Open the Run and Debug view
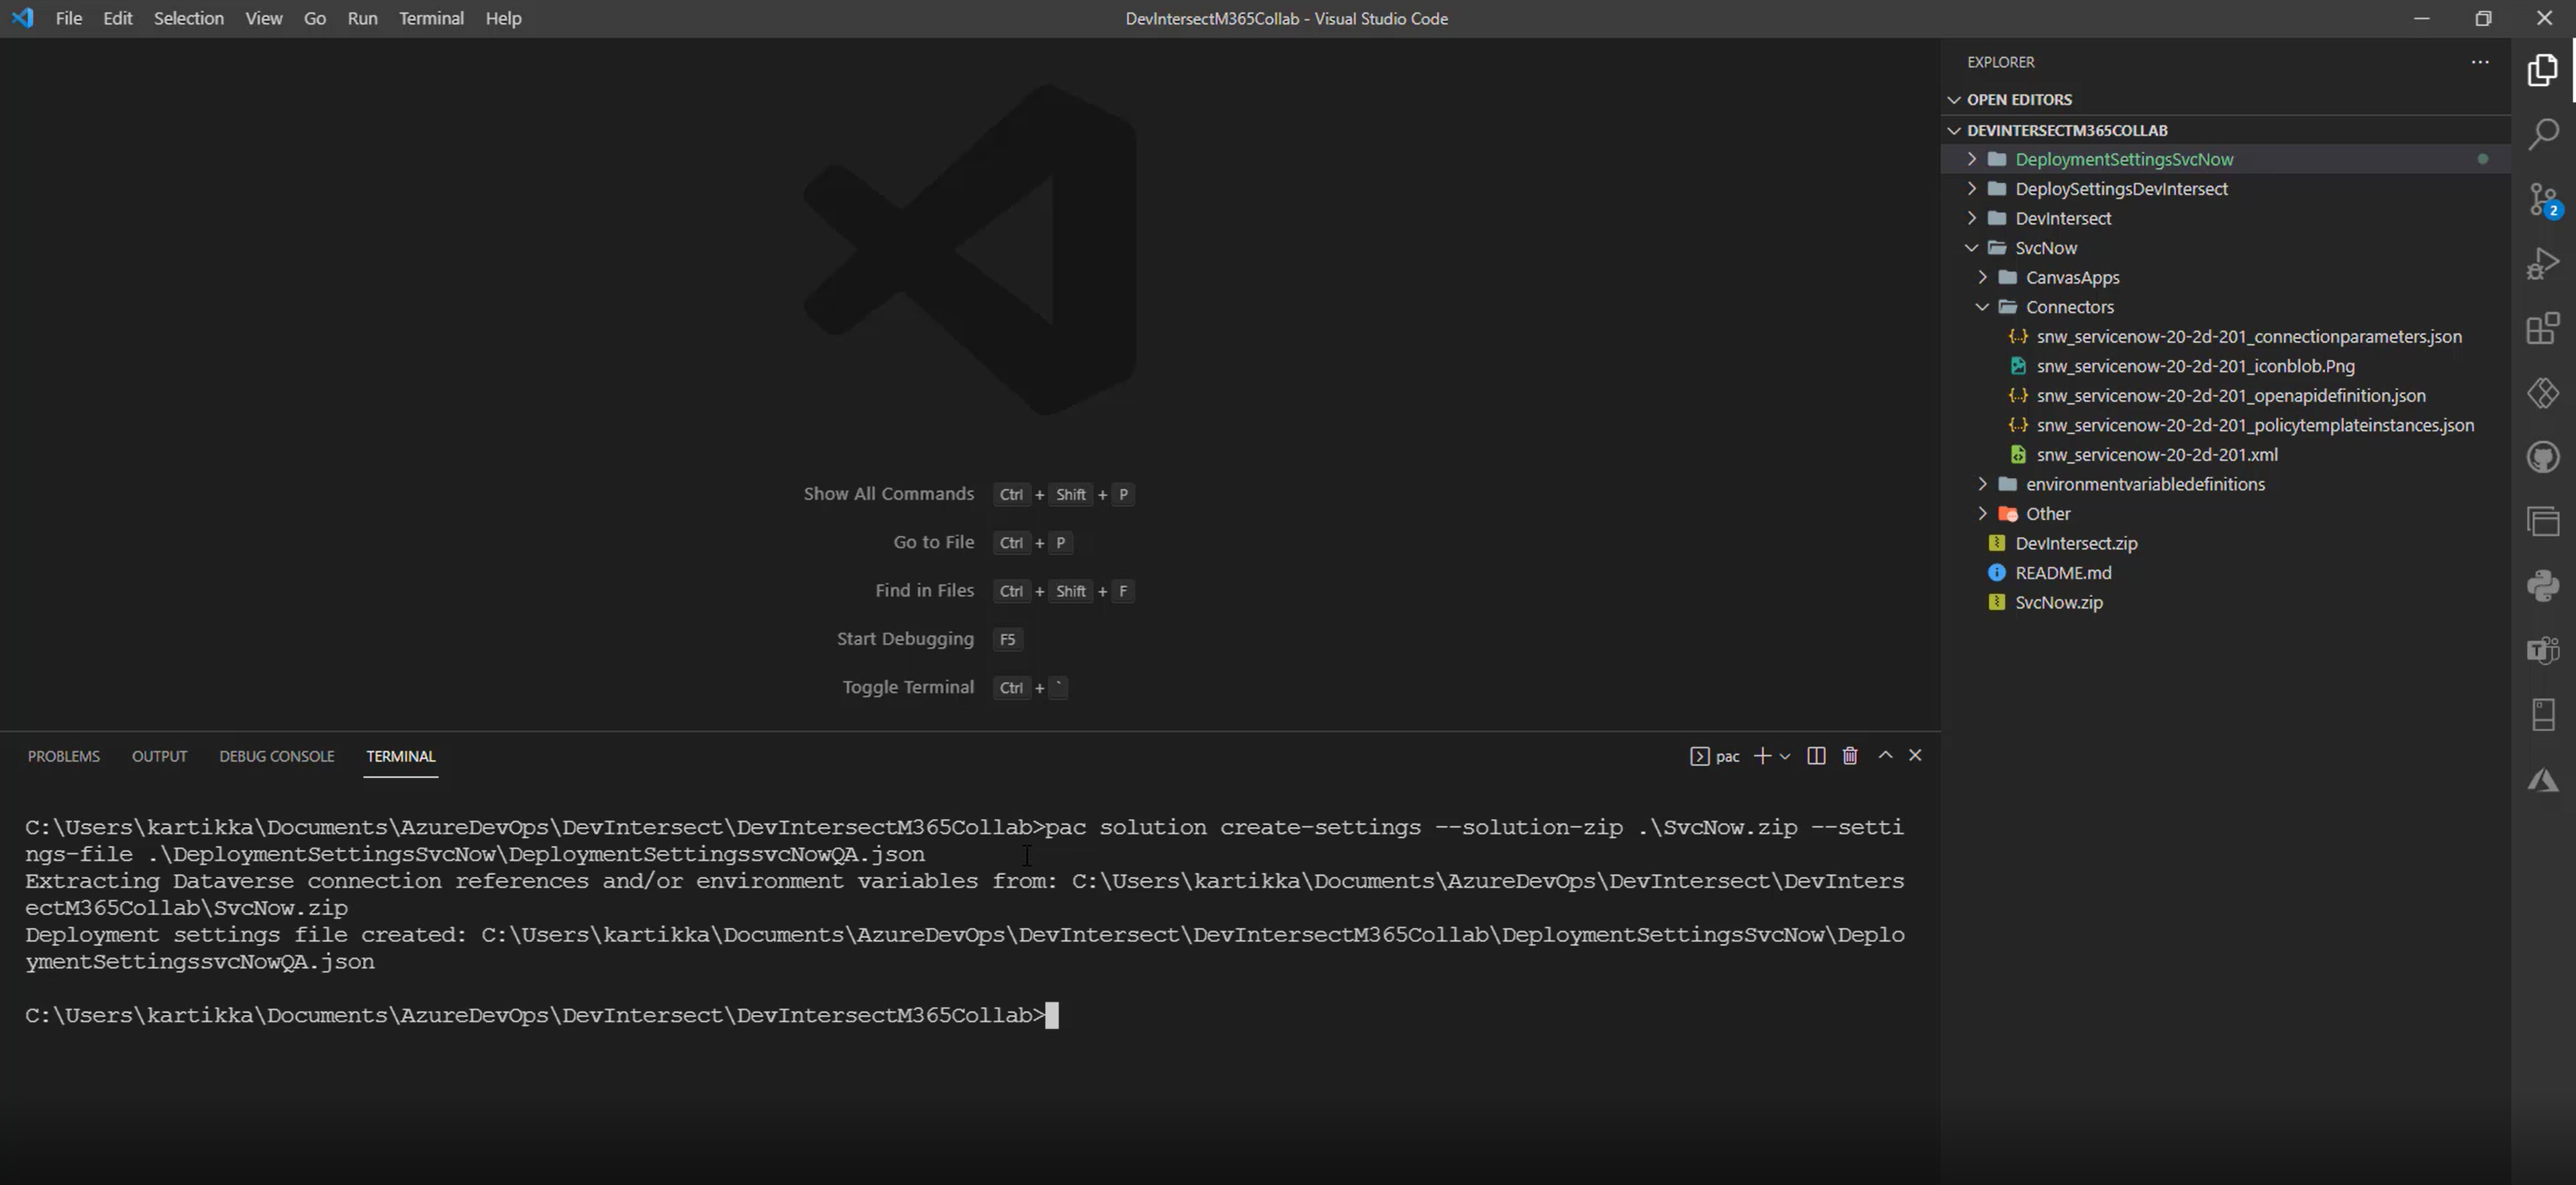Screen dimensions: 2576x1185 [x=2543, y=262]
